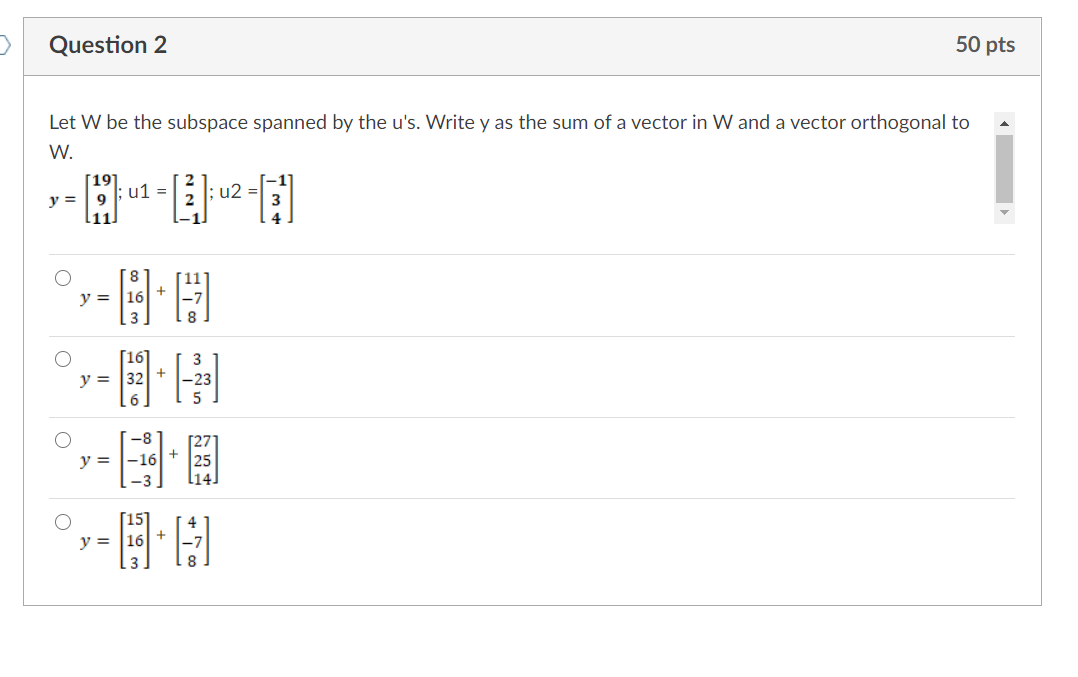The height and width of the screenshot is (677, 1078).
Task: Click the scrollbar up arrow icon
Action: (1006, 121)
